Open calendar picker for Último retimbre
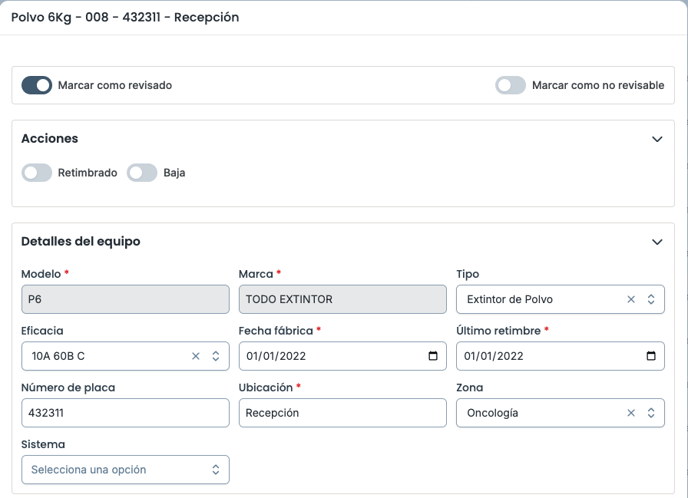Viewport: 688px width, 498px height. [x=651, y=356]
